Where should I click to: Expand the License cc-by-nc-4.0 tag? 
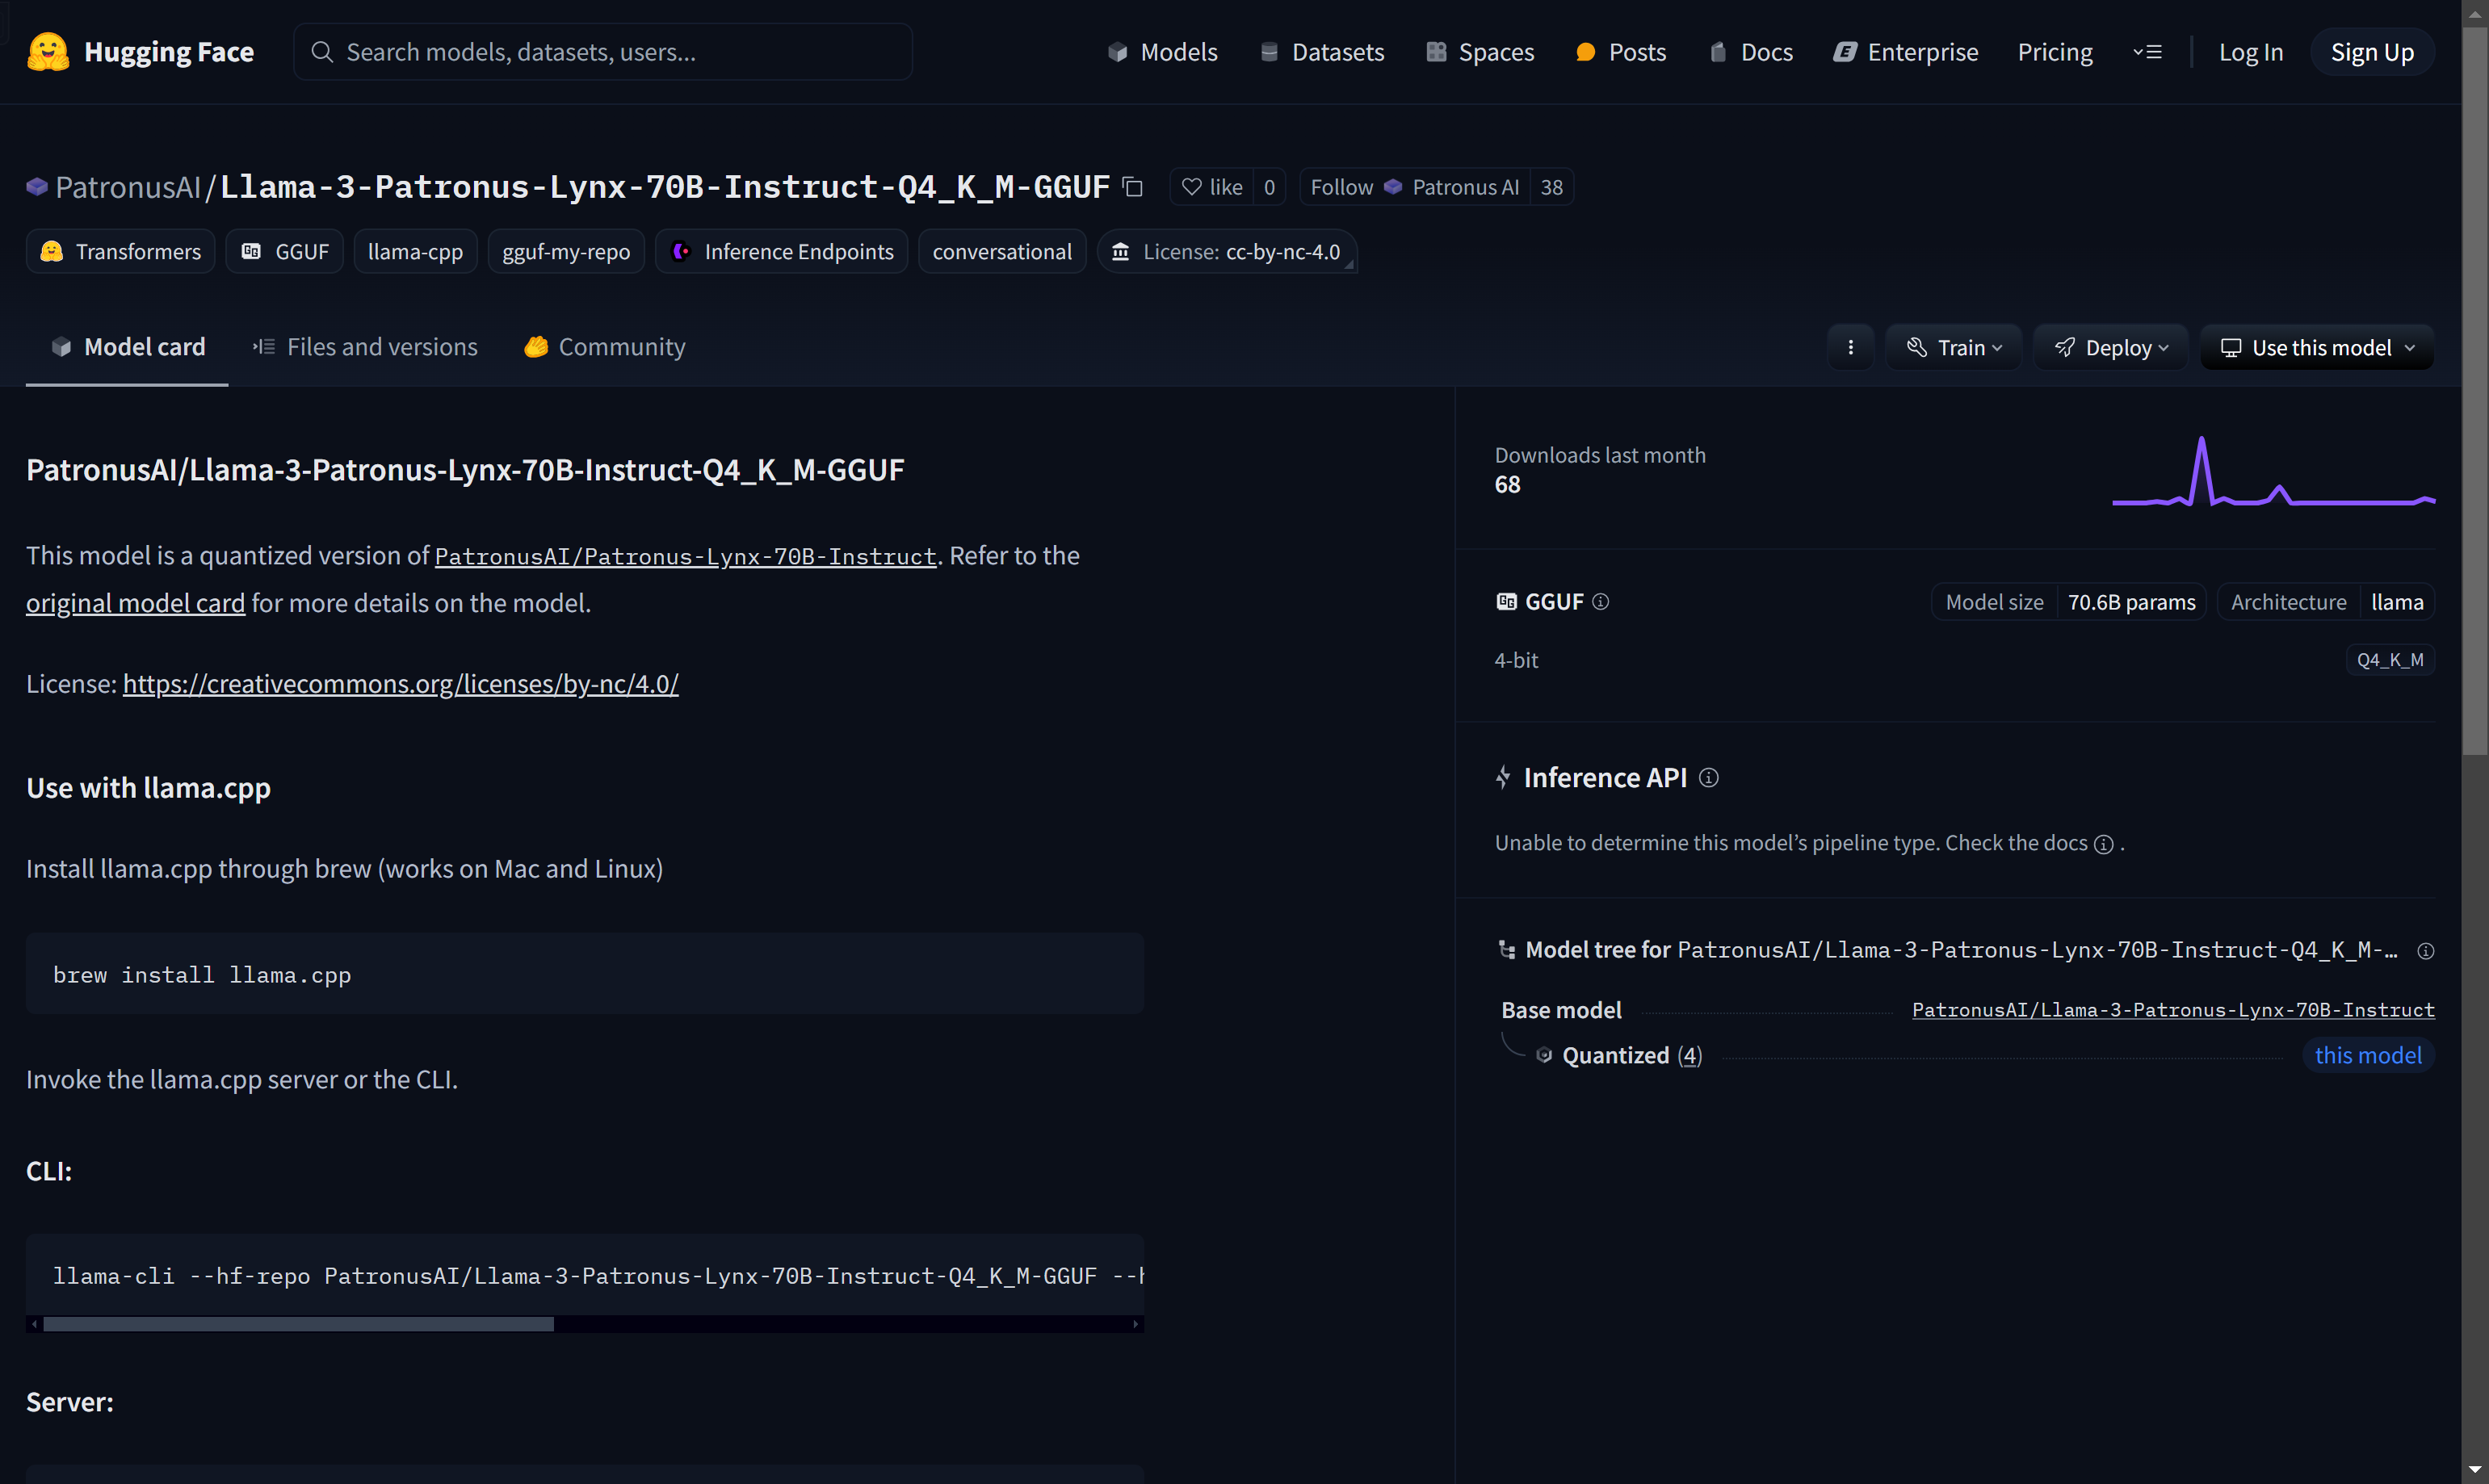click(1227, 251)
